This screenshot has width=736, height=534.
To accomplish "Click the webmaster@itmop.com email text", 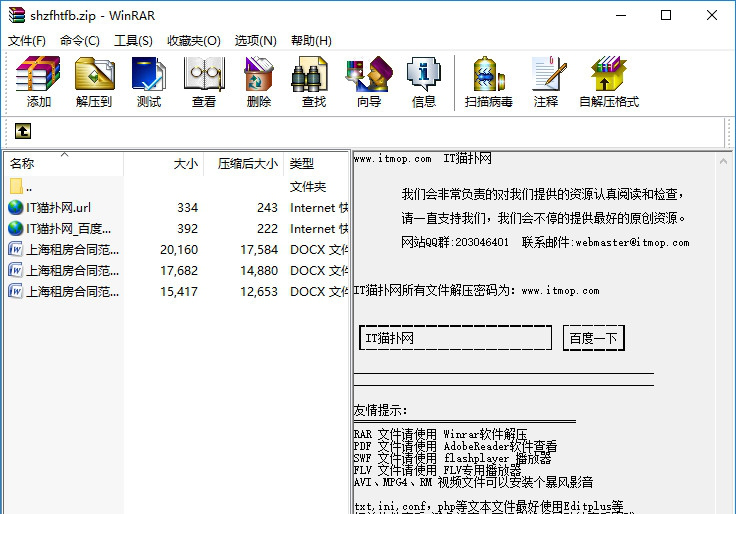I will (x=632, y=243).
